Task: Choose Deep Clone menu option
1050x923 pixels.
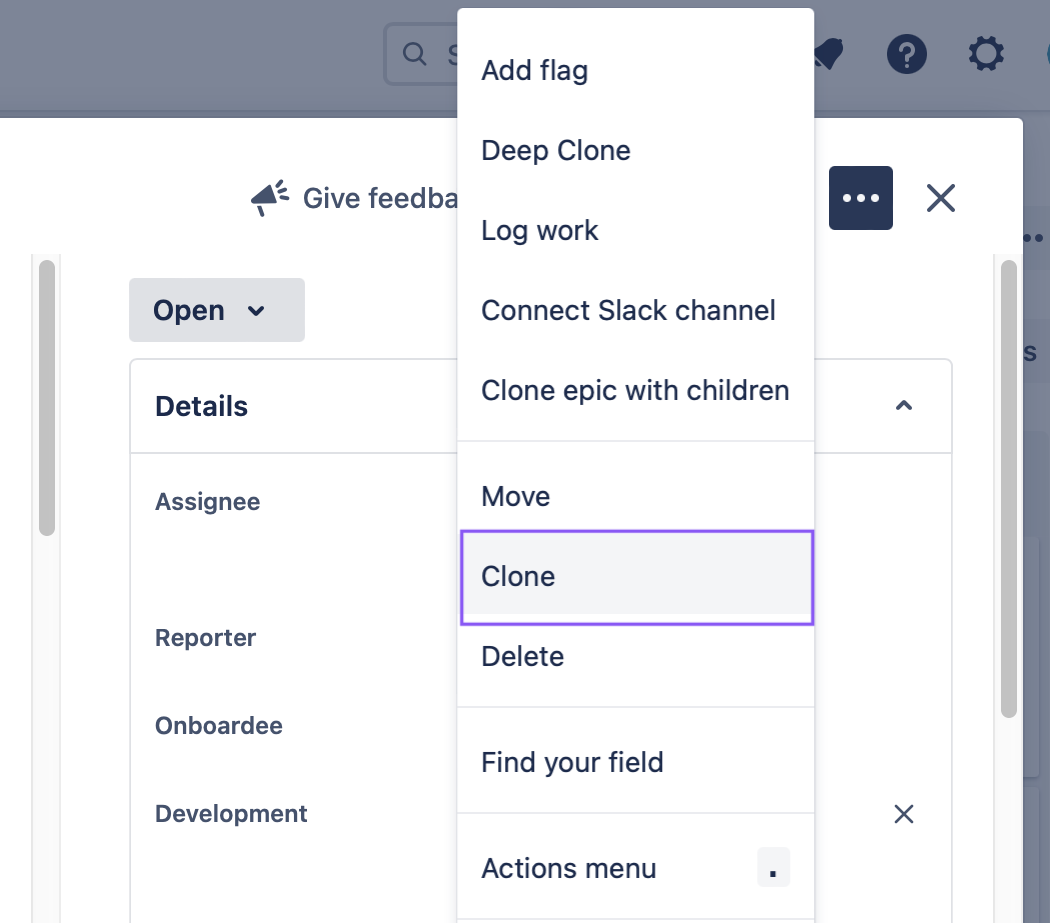Action: (x=635, y=150)
